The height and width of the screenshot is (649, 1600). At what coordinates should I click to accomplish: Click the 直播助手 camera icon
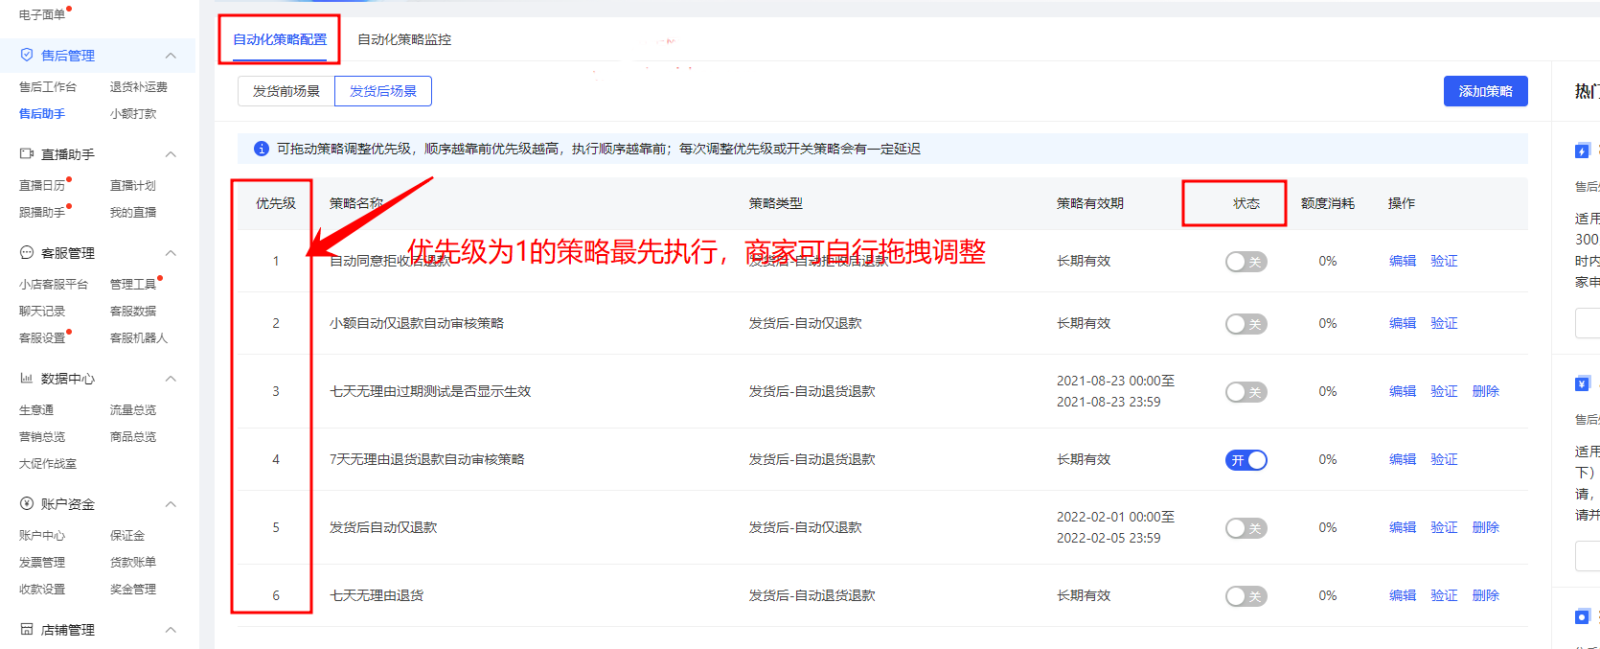tap(27, 154)
